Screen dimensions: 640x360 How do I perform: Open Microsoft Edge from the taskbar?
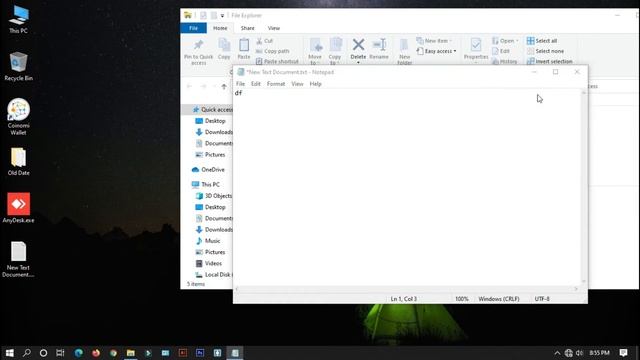78,353
